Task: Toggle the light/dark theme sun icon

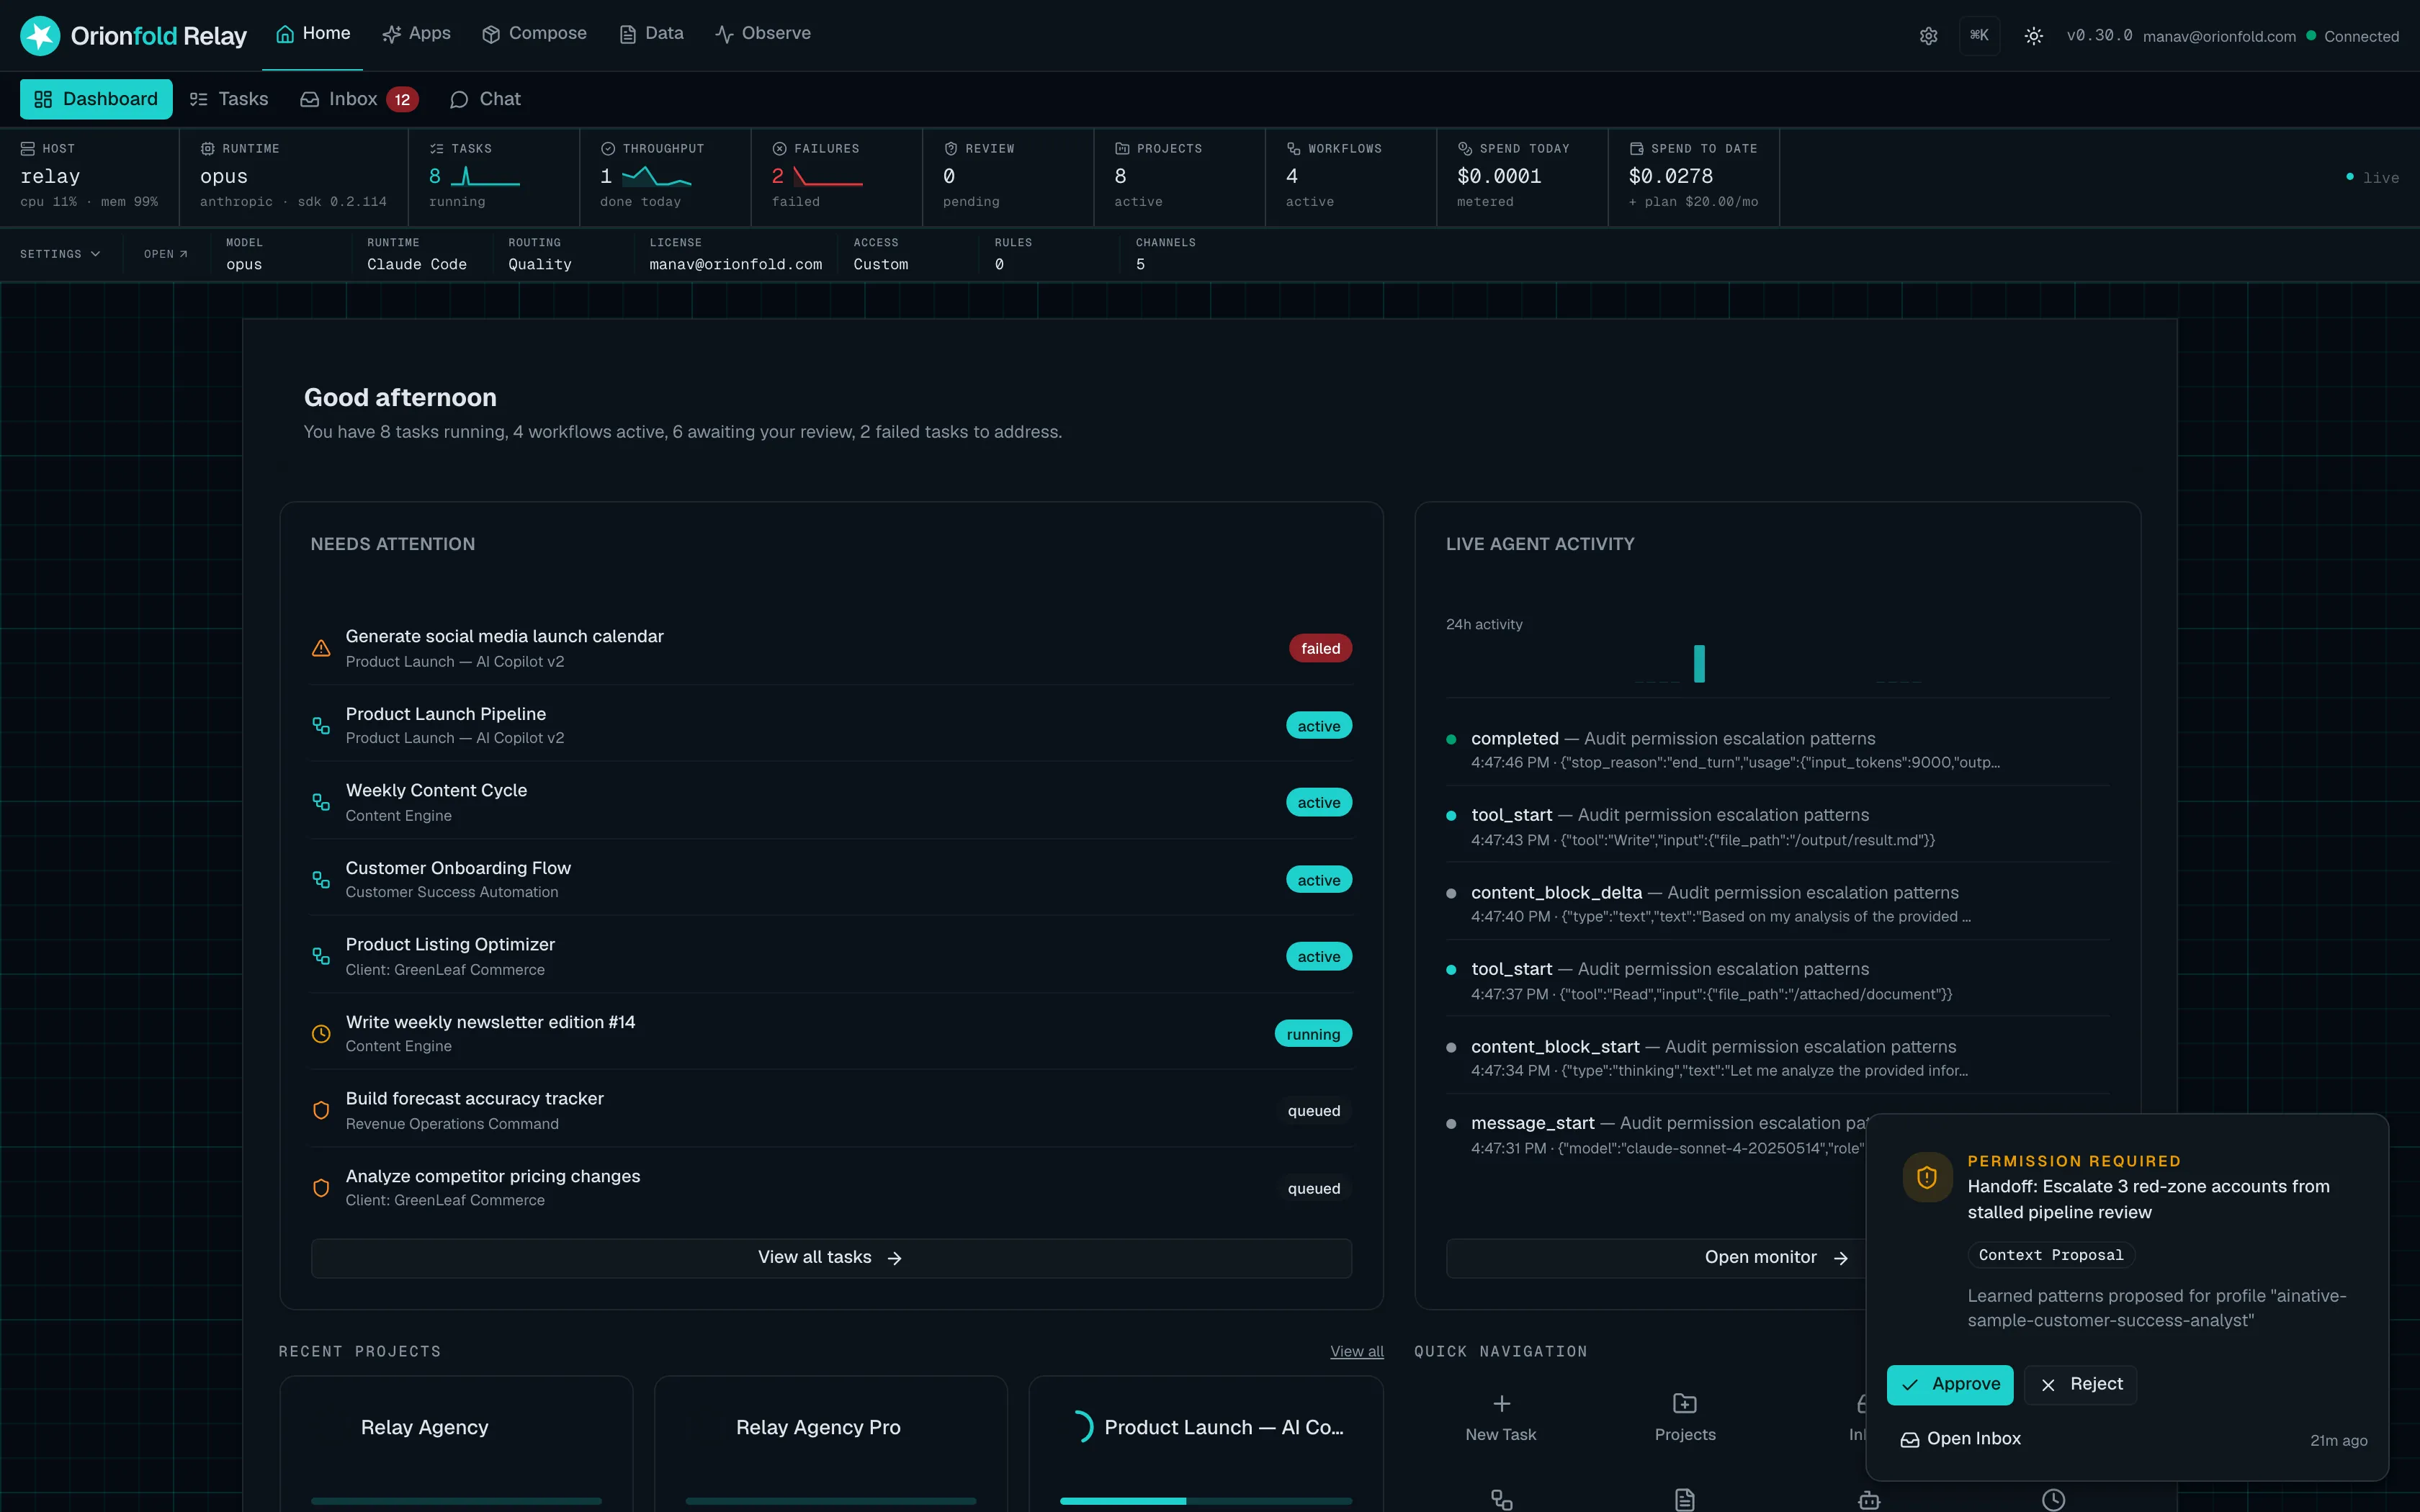Action: tap(2033, 36)
